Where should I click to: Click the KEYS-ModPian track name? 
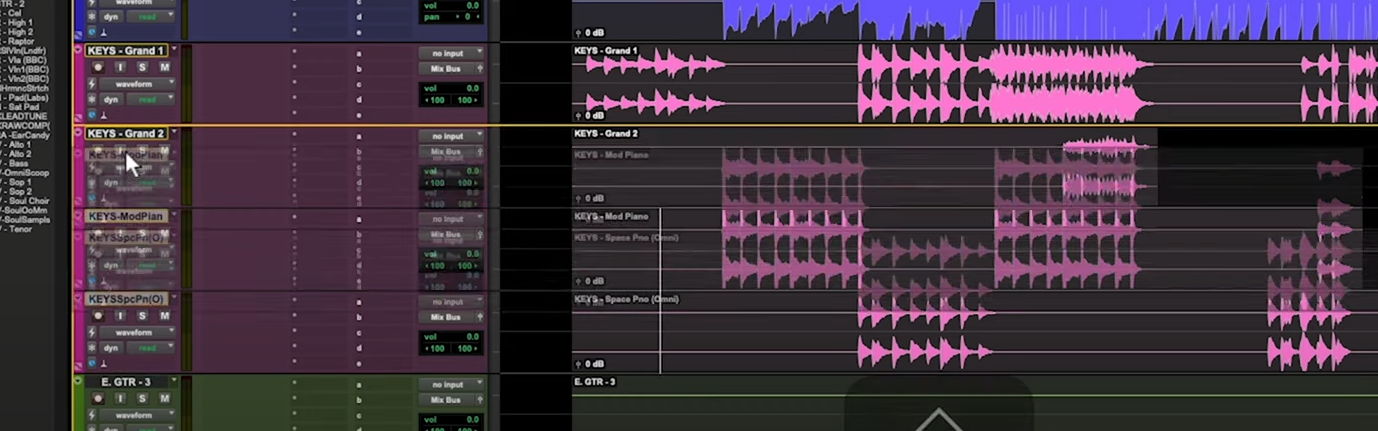125,216
